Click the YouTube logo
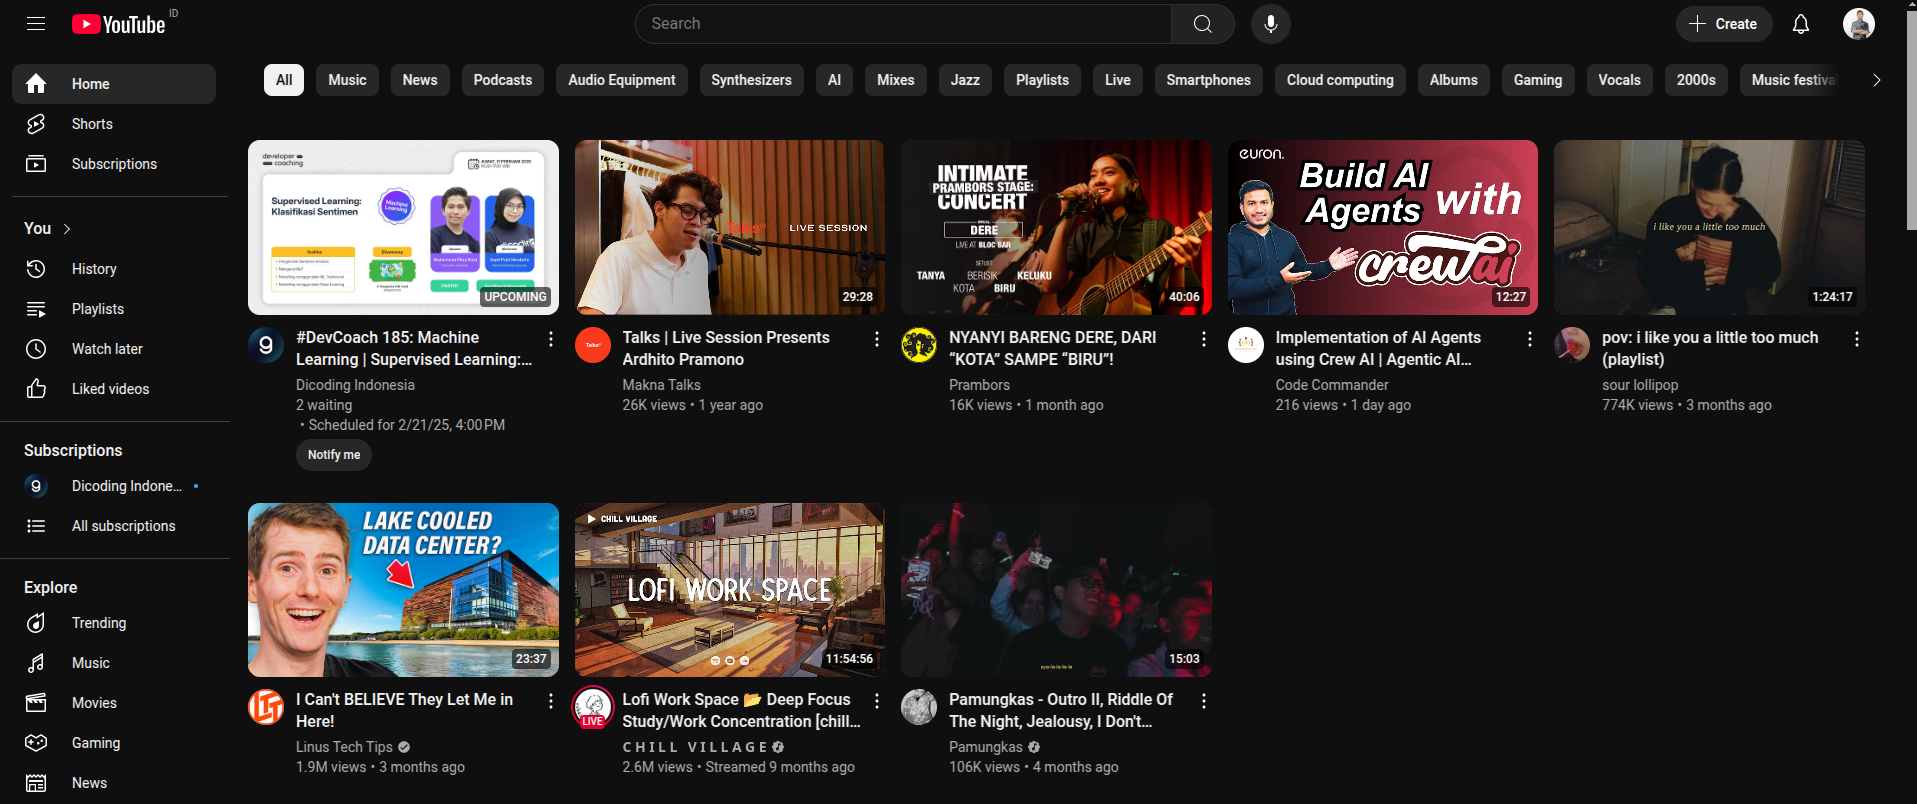 [118, 24]
